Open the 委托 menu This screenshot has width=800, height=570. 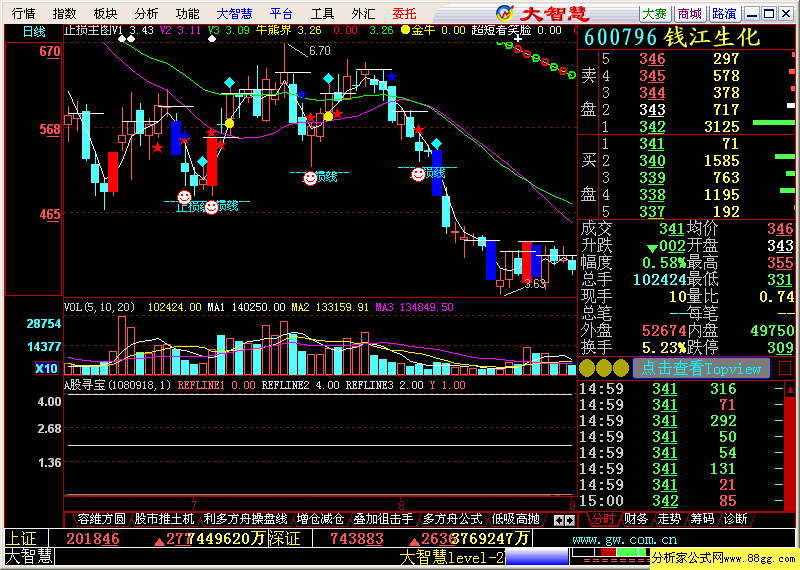(x=405, y=13)
